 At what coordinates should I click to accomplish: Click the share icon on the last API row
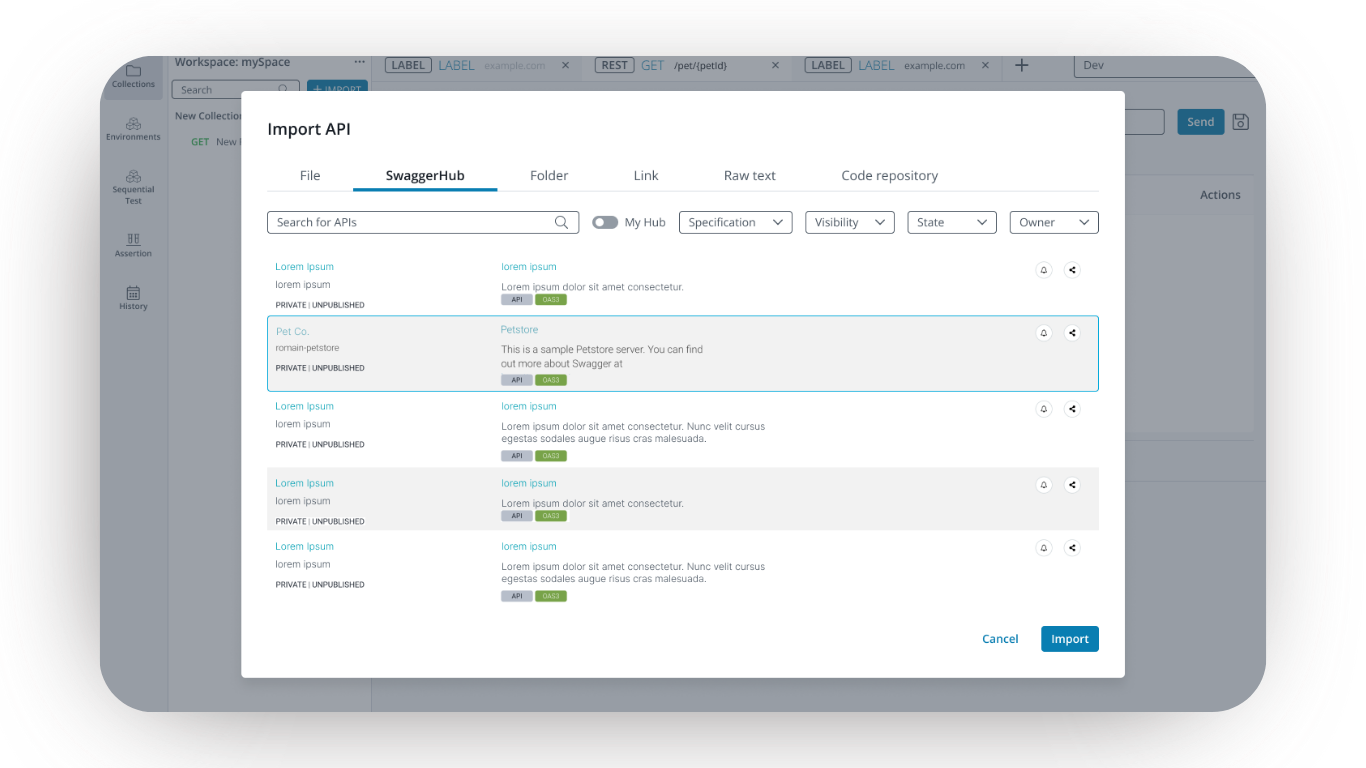(x=1072, y=548)
